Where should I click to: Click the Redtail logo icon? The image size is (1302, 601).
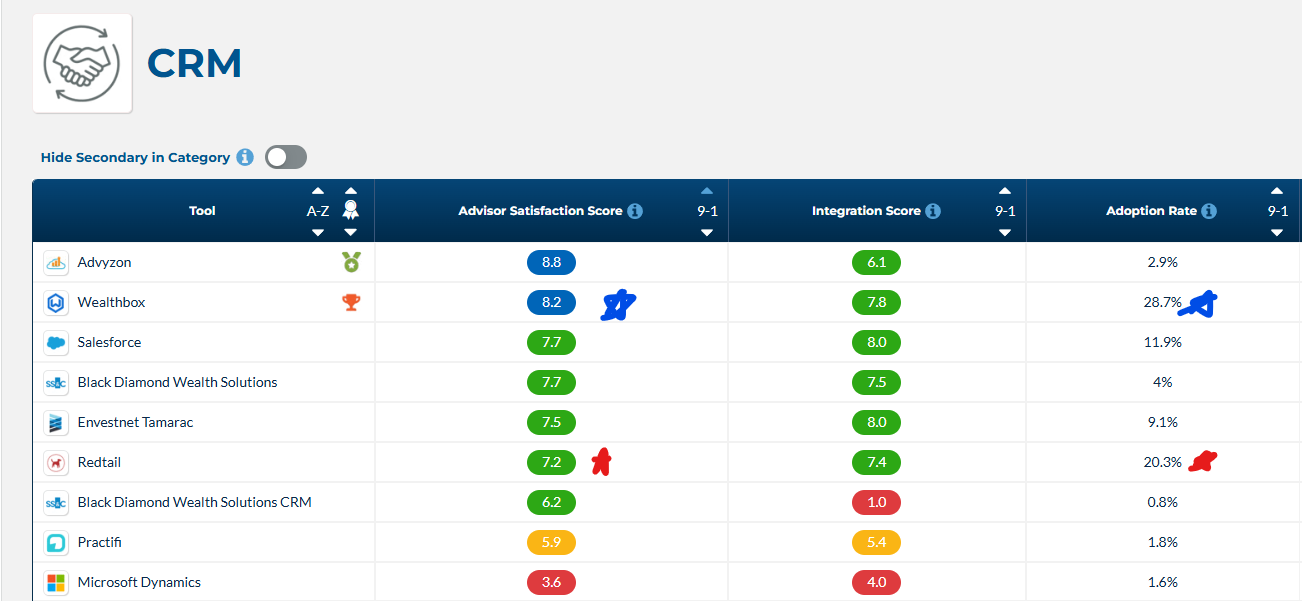point(56,462)
